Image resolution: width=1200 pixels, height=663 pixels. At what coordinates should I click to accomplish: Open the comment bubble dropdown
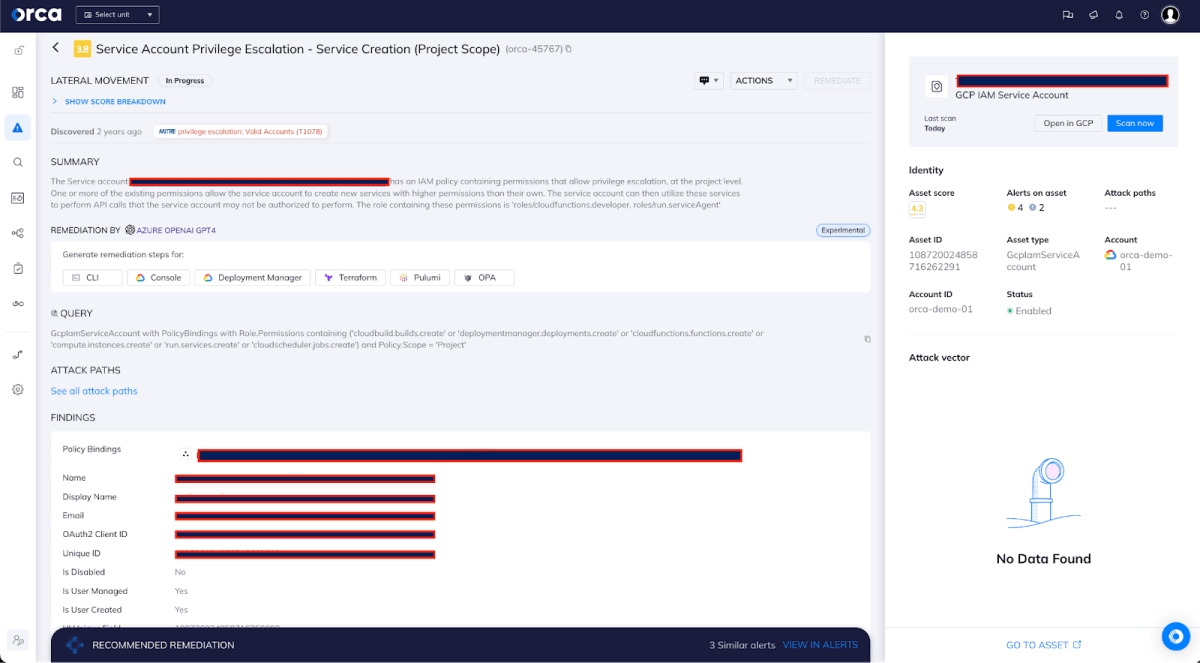pos(709,81)
